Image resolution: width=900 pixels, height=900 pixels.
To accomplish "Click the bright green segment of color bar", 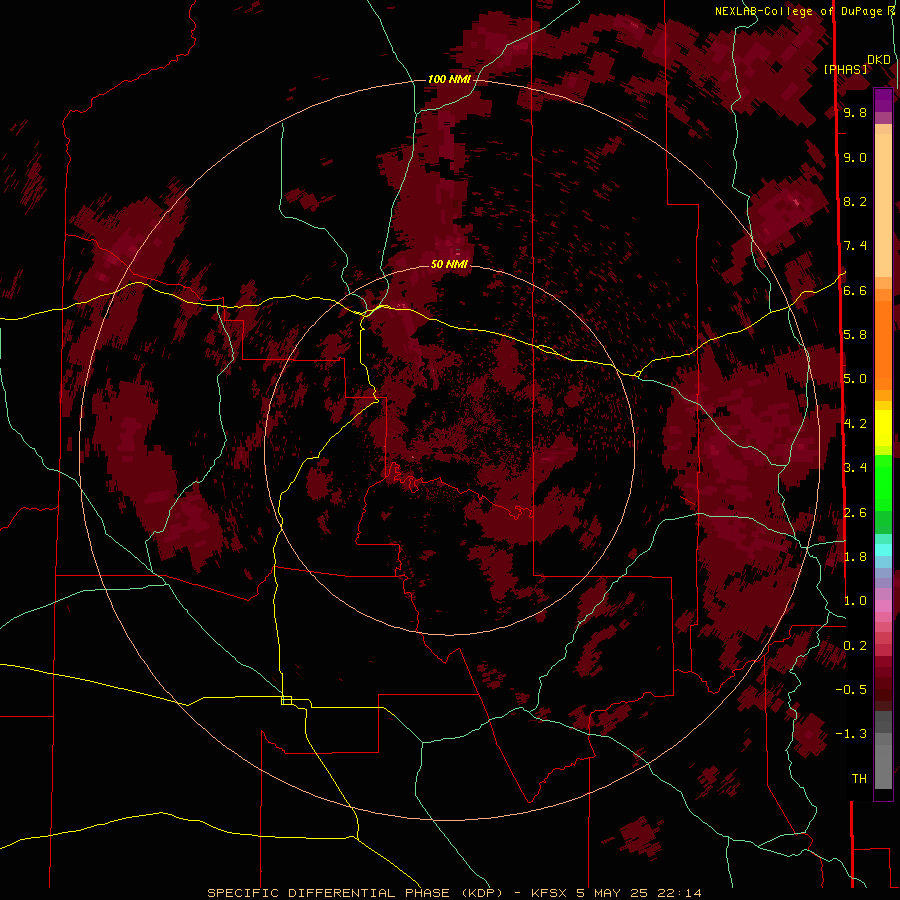I will (883, 483).
